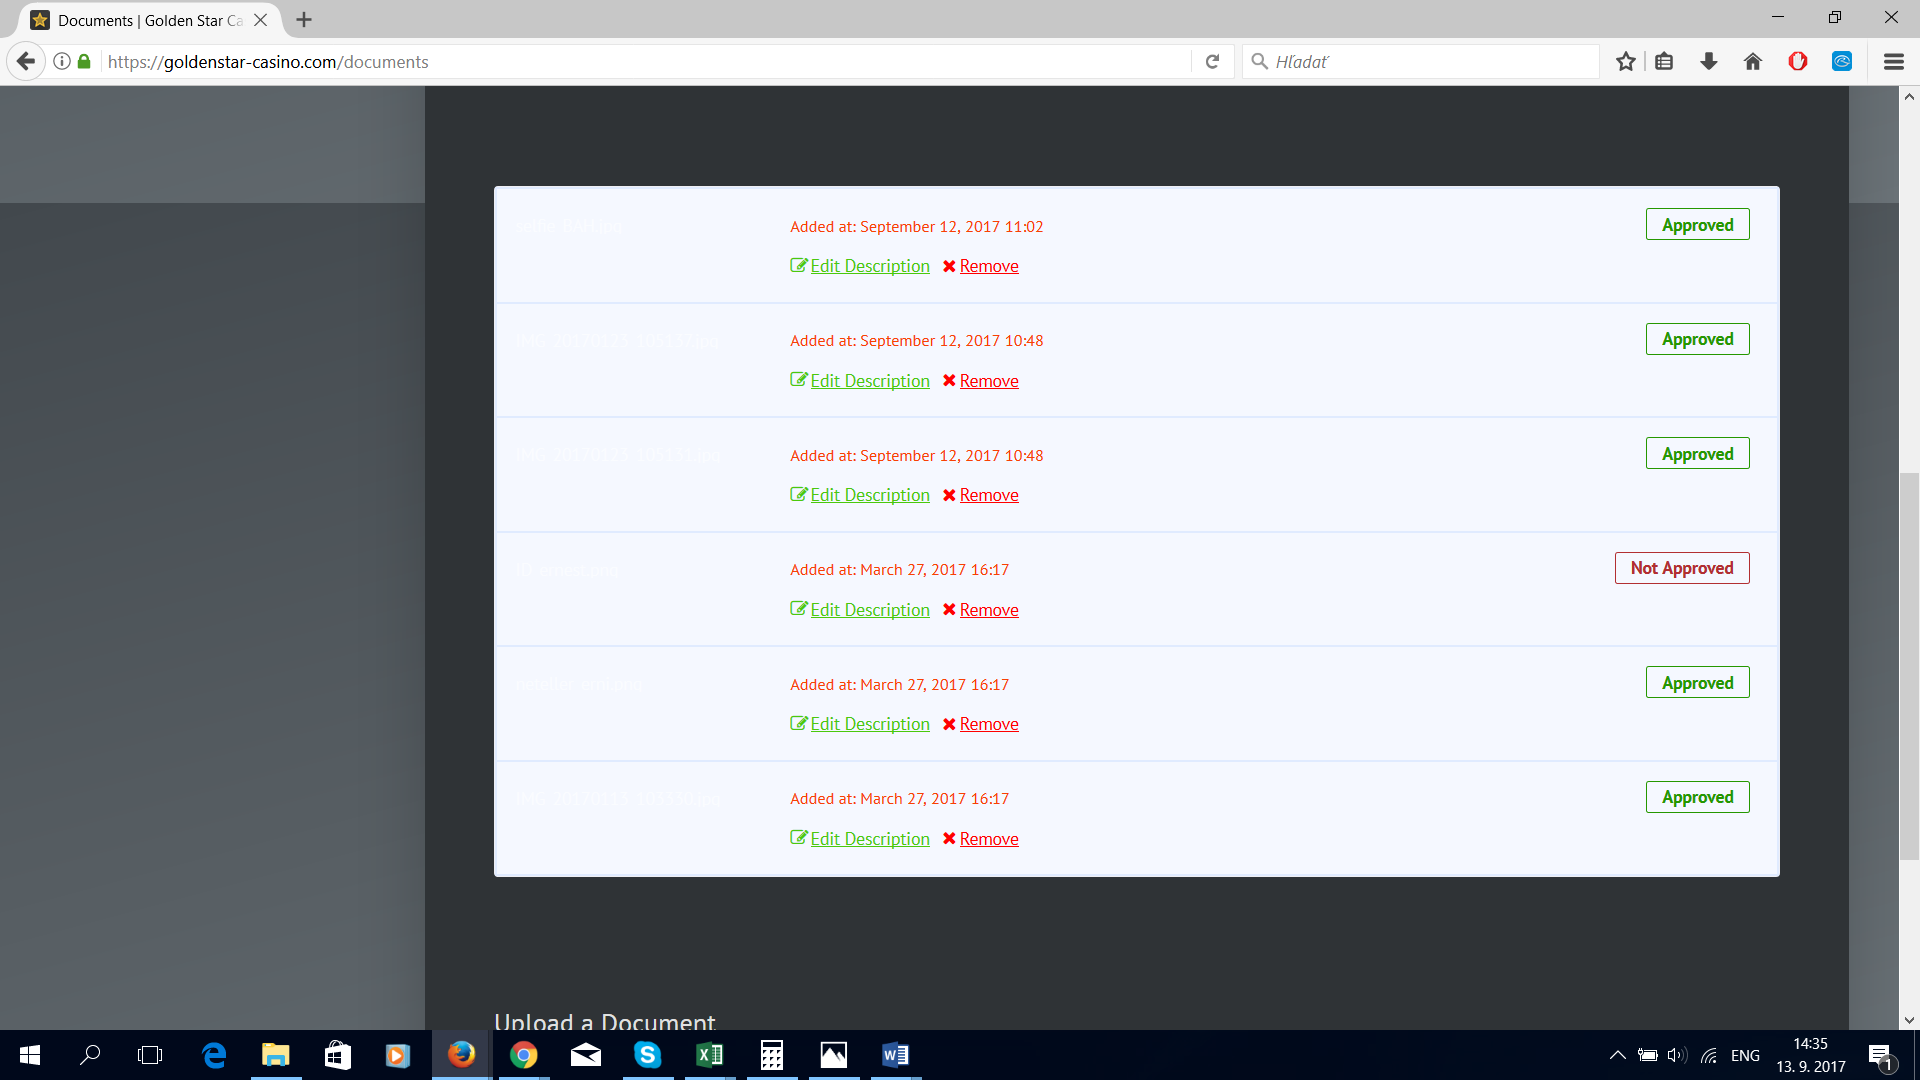This screenshot has width=1920, height=1080.
Task: Open battery status in tray
Action: pos(1648,1055)
